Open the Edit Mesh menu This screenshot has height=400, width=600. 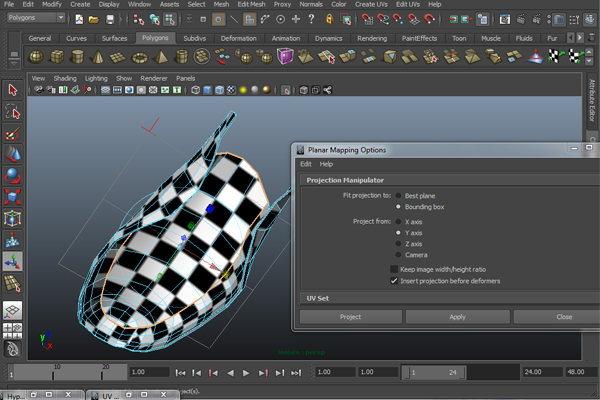[251, 5]
